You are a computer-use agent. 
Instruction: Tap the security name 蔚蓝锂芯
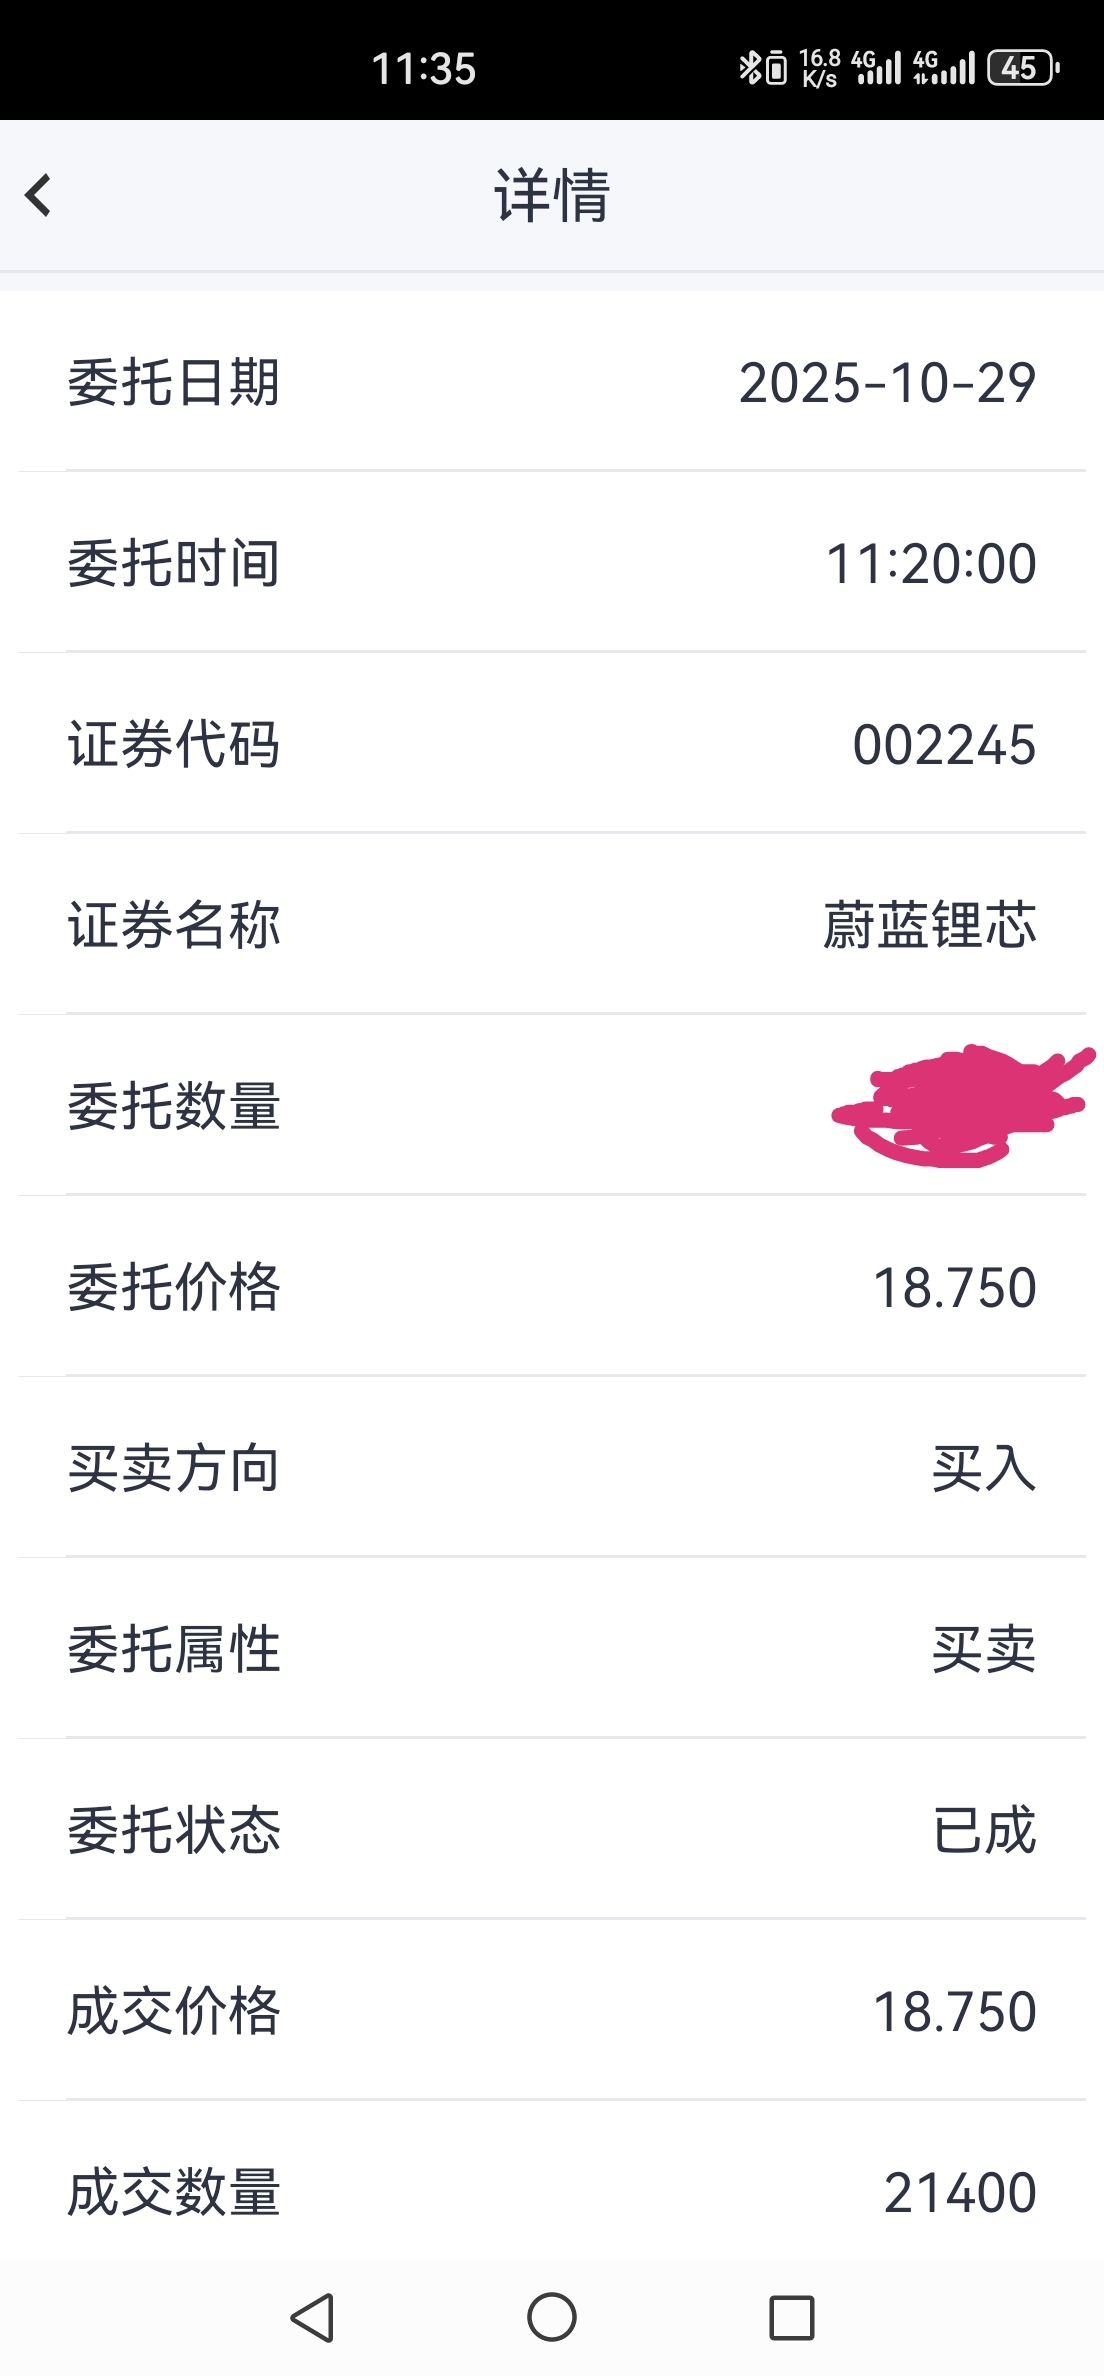tap(929, 925)
